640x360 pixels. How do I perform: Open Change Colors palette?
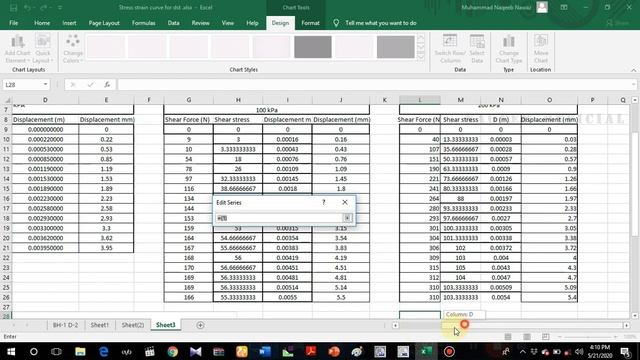73,49
